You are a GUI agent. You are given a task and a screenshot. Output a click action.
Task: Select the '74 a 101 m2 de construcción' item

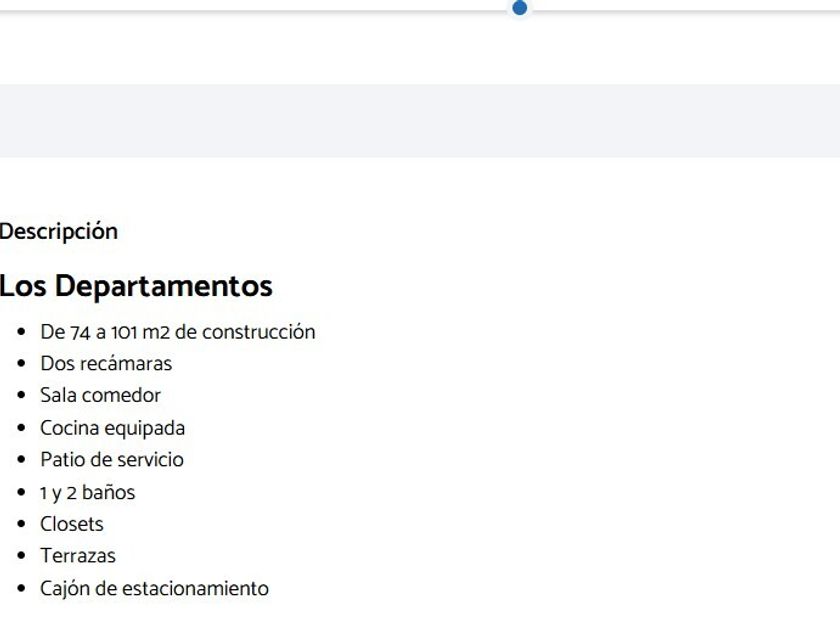tap(178, 332)
